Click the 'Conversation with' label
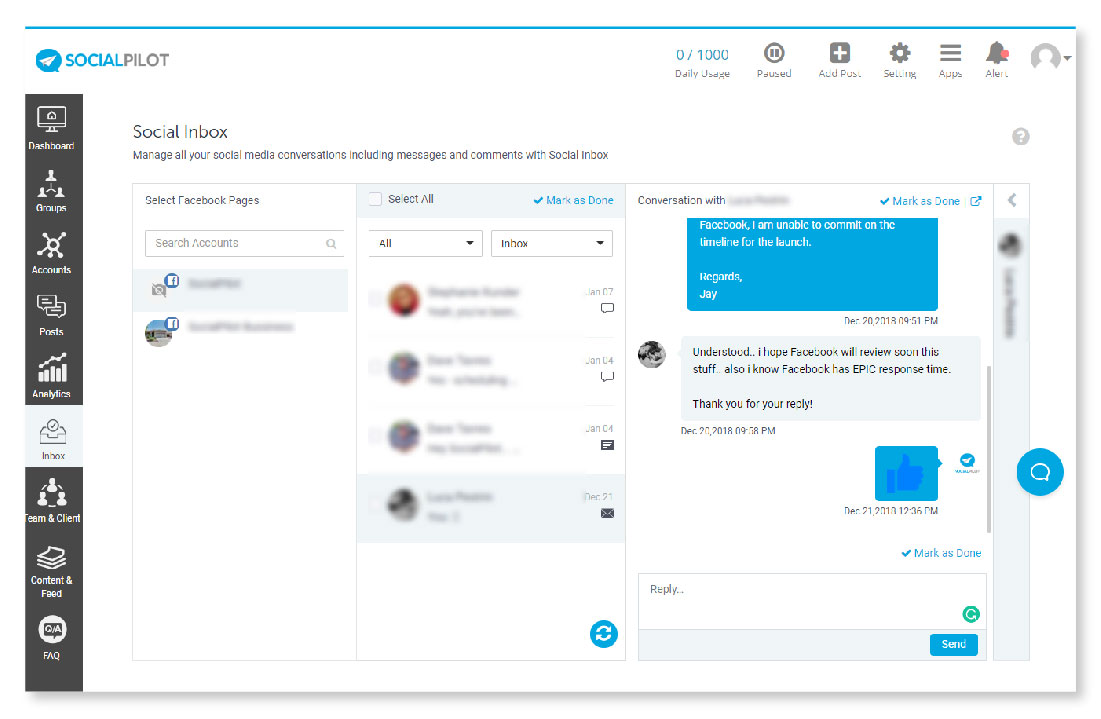The width and height of the screenshot is (1101, 719). click(x=681, y=200)
